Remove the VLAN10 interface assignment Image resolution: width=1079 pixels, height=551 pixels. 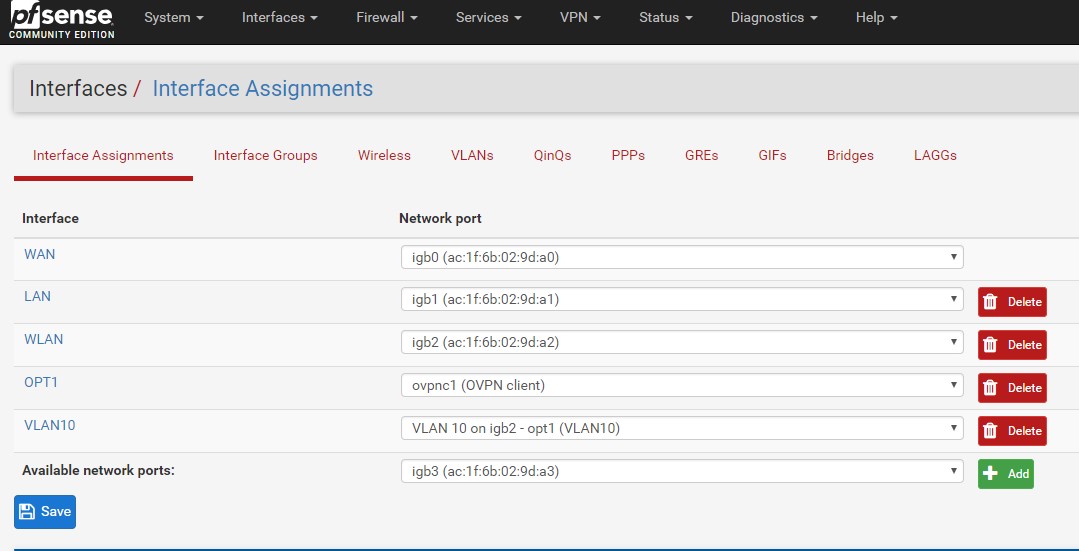pos(1011,431)
